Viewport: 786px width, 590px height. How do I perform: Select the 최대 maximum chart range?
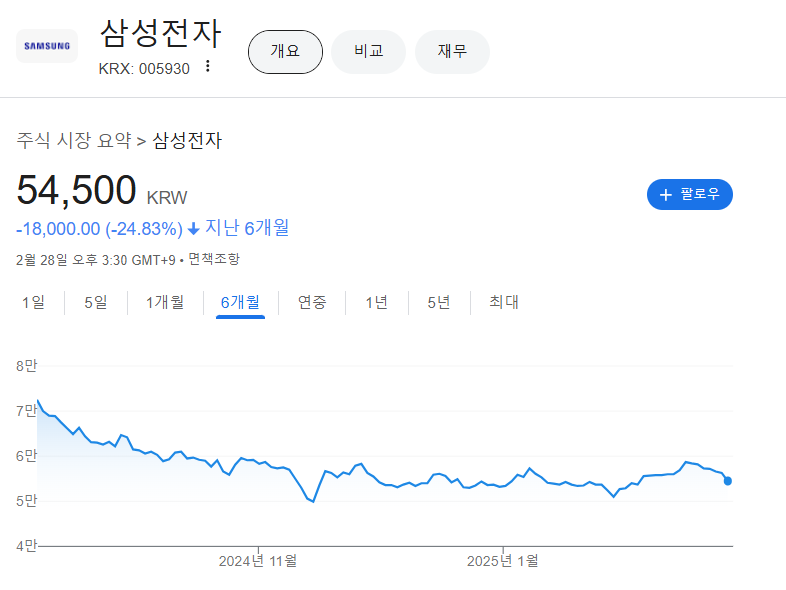(x=504, y=302)
